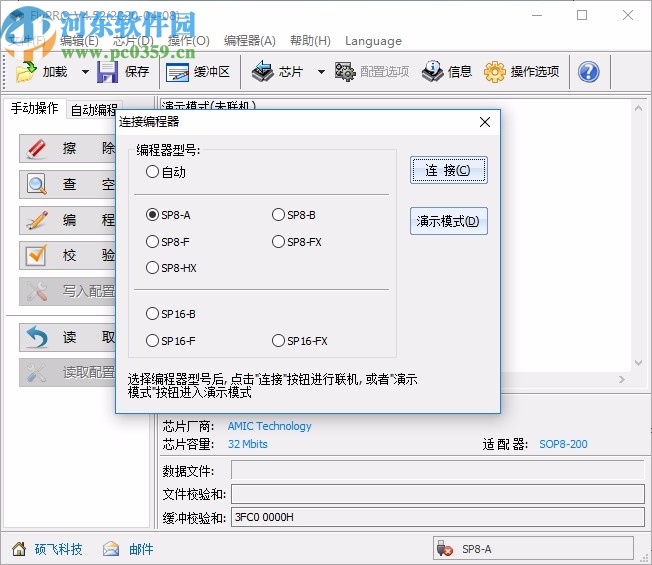The height and width of the screenshot is (565, 652).
Task: Click the log panel scroll up arrow
Action: 638,108
